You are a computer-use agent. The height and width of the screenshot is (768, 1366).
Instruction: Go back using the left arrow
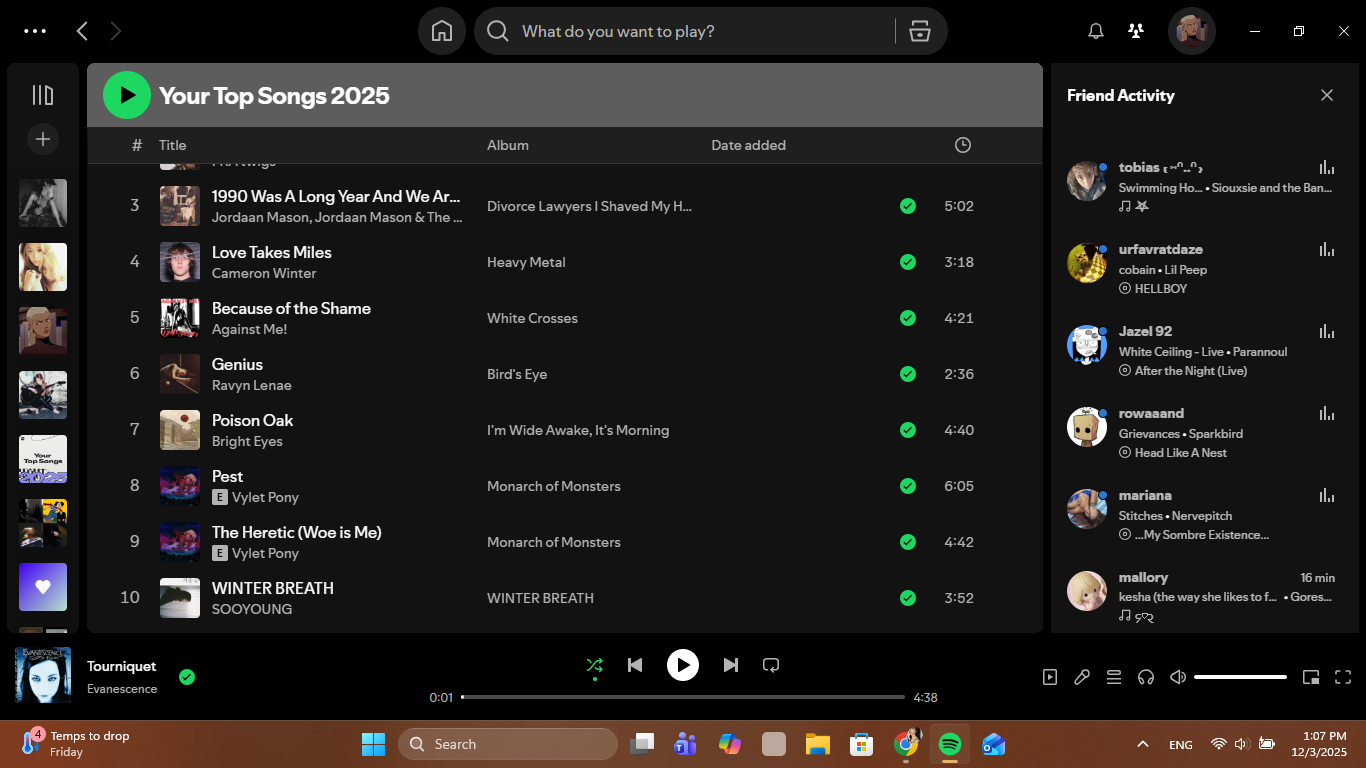(x=82, y=31)
